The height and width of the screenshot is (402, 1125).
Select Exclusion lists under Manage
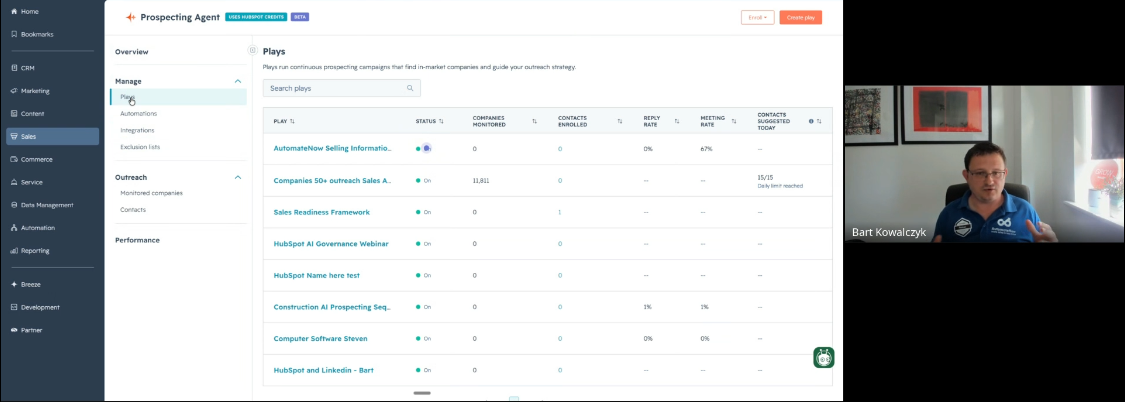pos(140,147)
